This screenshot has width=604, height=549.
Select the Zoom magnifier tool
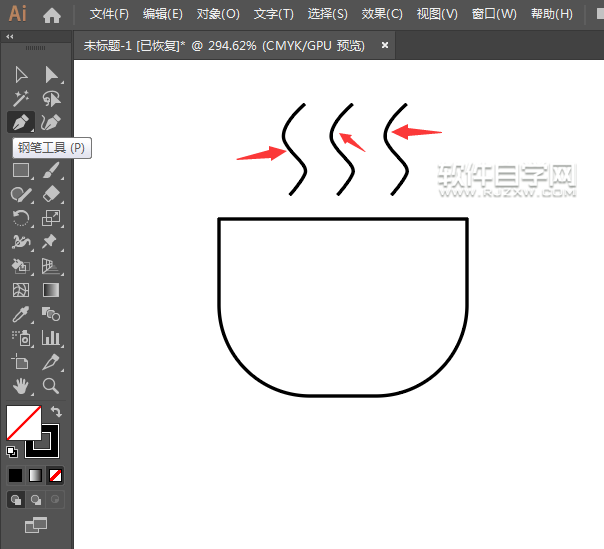[50, 386]
